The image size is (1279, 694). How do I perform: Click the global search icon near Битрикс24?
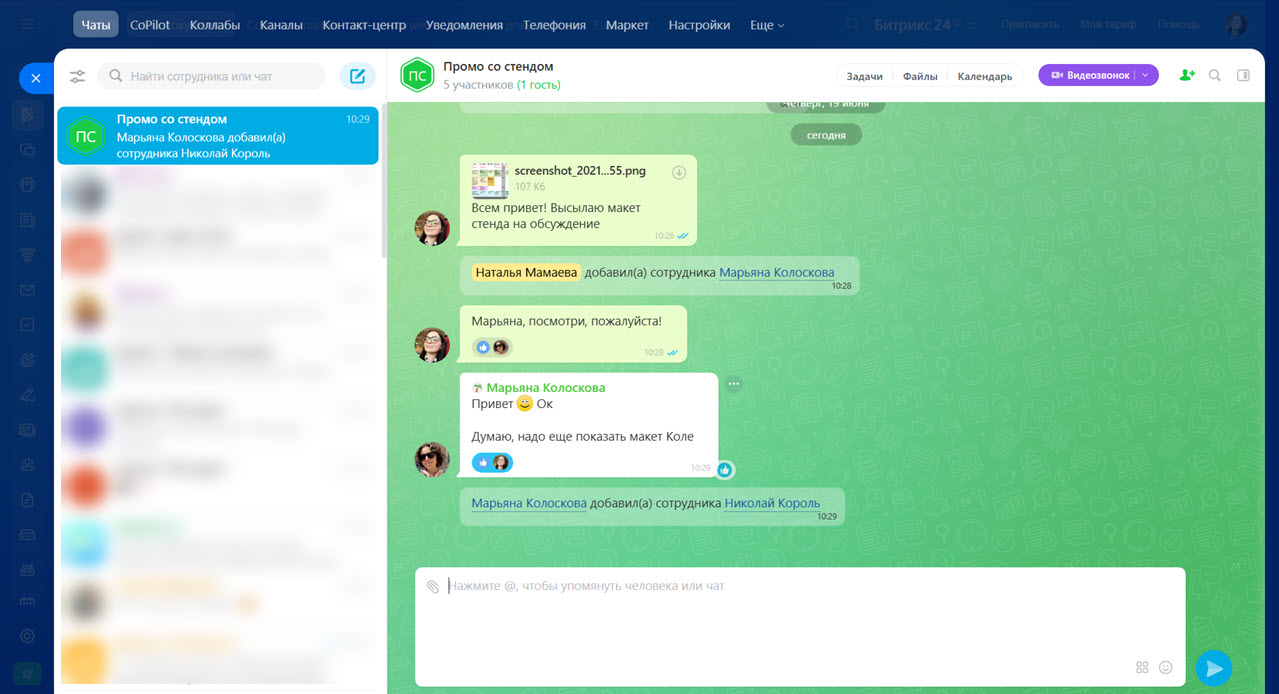coord(853,24)
